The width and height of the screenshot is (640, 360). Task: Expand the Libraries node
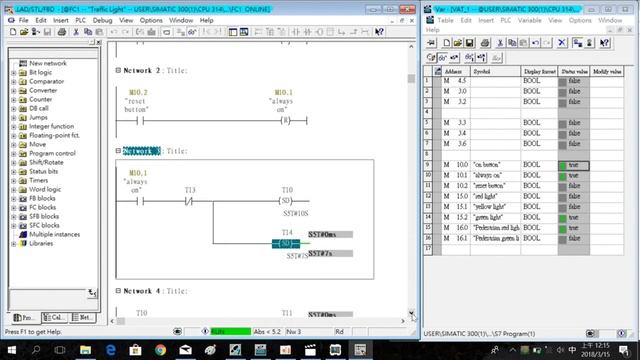click(x=13, y=244)
